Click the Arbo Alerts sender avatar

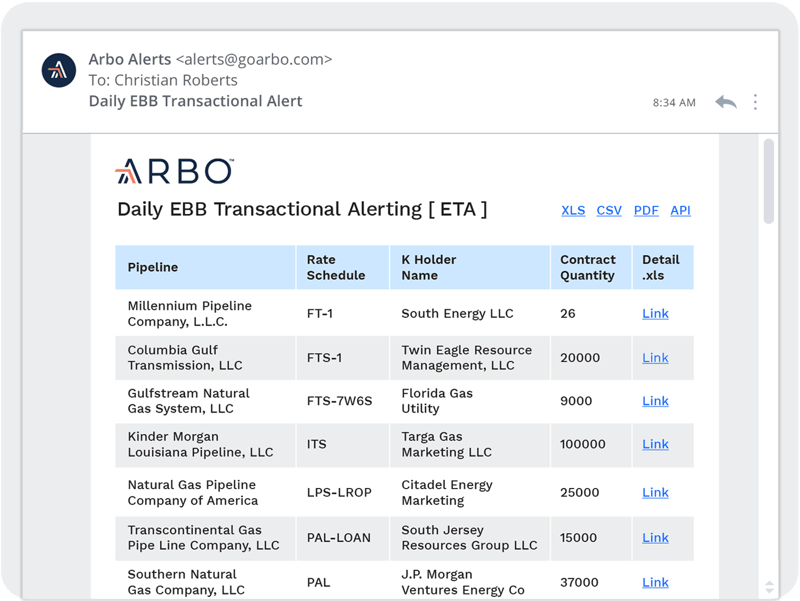coord(59,70)
